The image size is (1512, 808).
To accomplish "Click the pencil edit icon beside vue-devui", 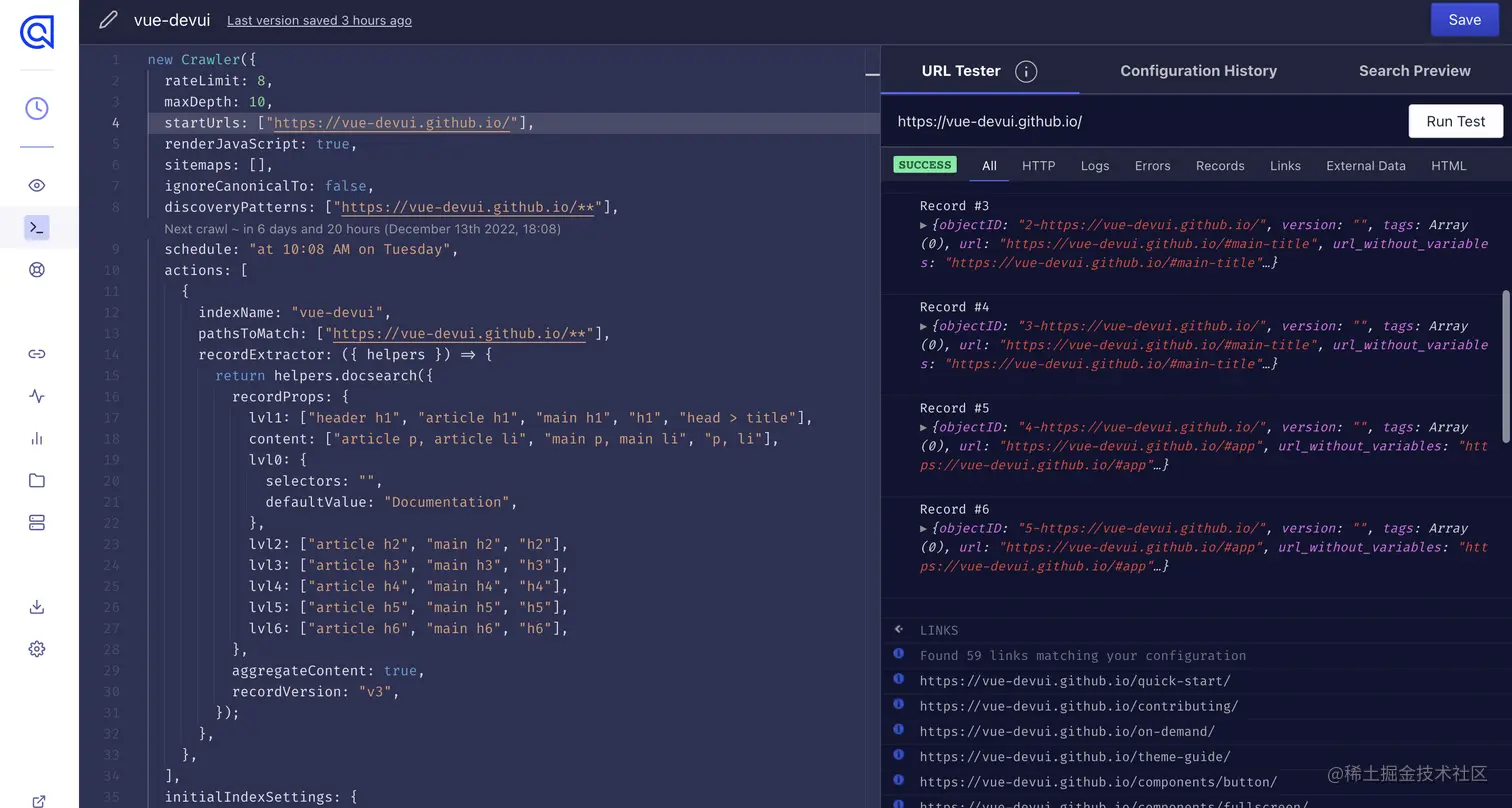I will pyautogui.click(x=108, y=20).
